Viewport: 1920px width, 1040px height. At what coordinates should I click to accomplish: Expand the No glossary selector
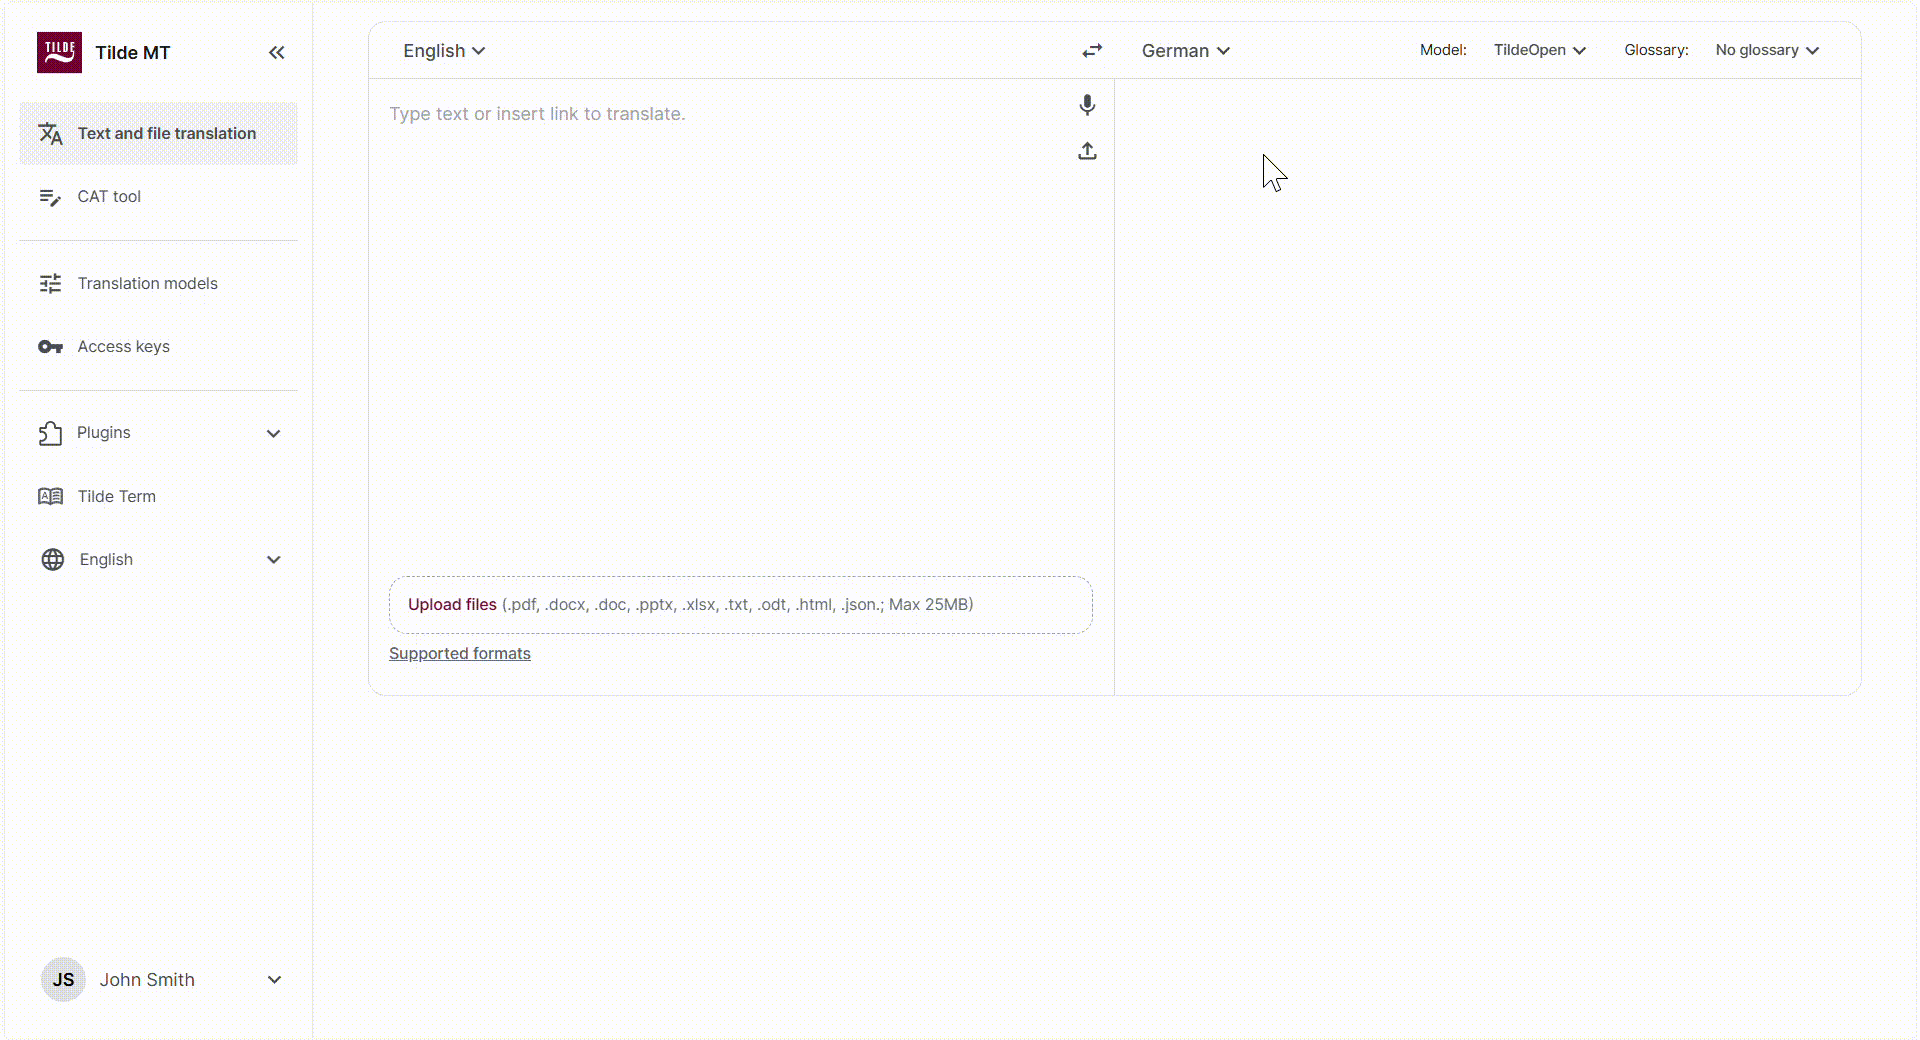point(1766,49)
